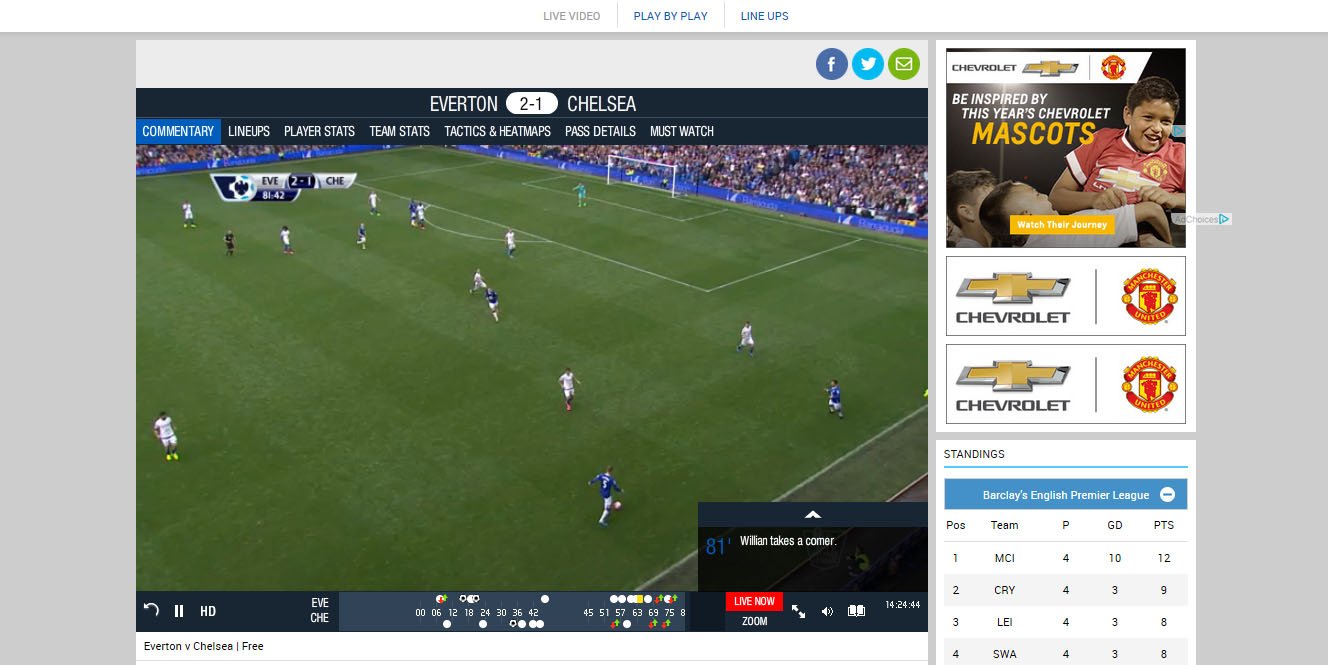Screen dimensions: 1328x665
Task: Mute the video volume speaker icon
Action: [827, 611]
